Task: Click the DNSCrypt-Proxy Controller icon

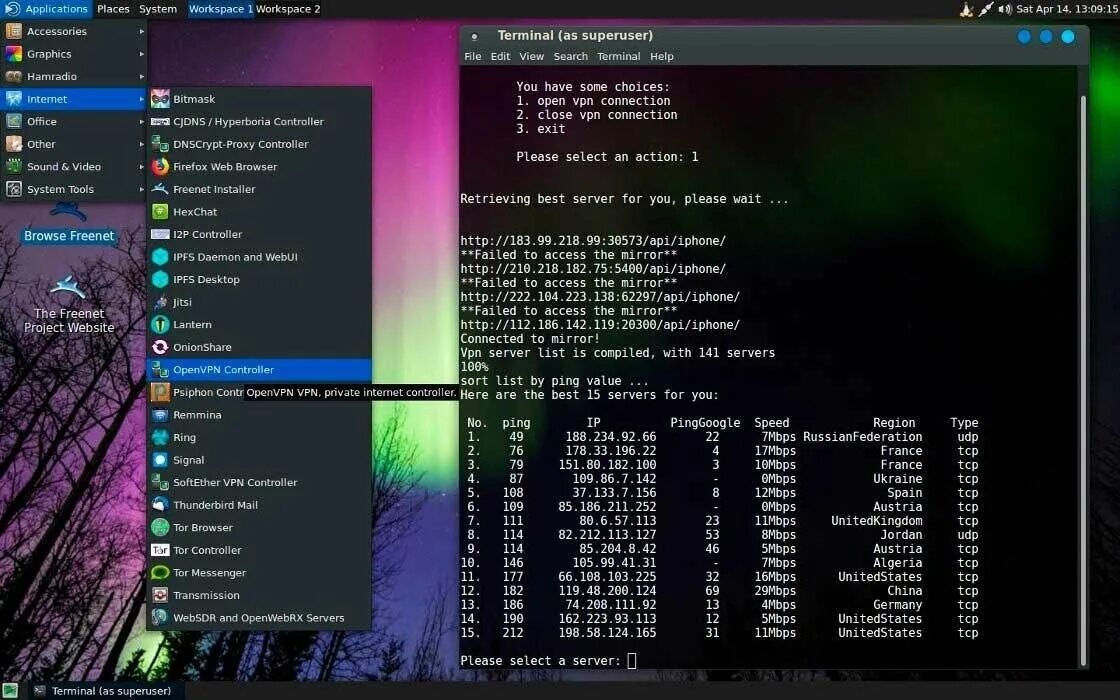Action: tap(160, 144)
